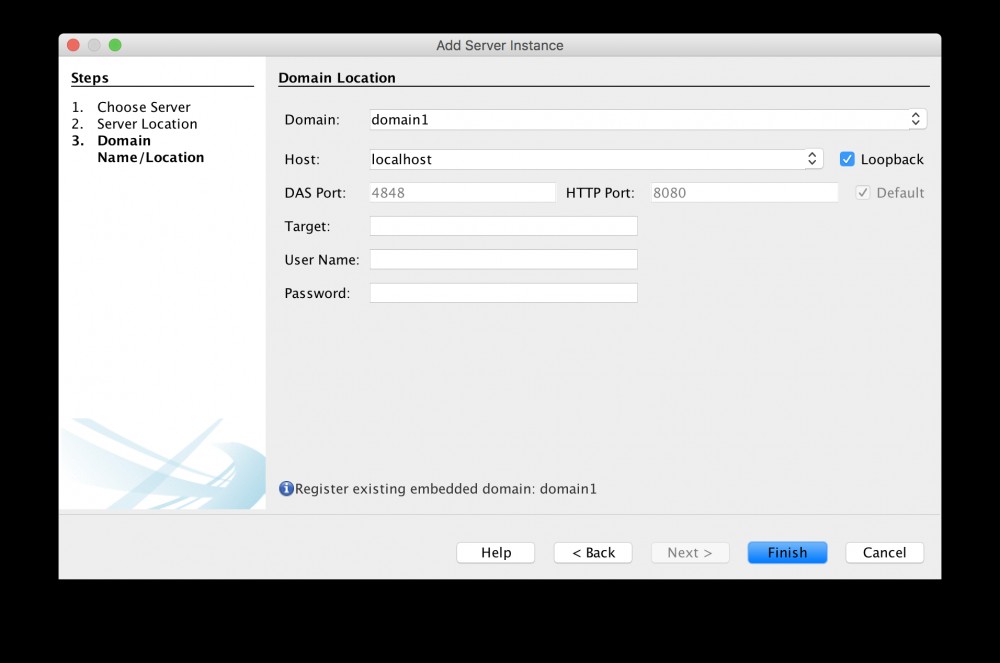Click the Password input field
Viewport: 1000px width, 663px height.
tap(503, 292)
